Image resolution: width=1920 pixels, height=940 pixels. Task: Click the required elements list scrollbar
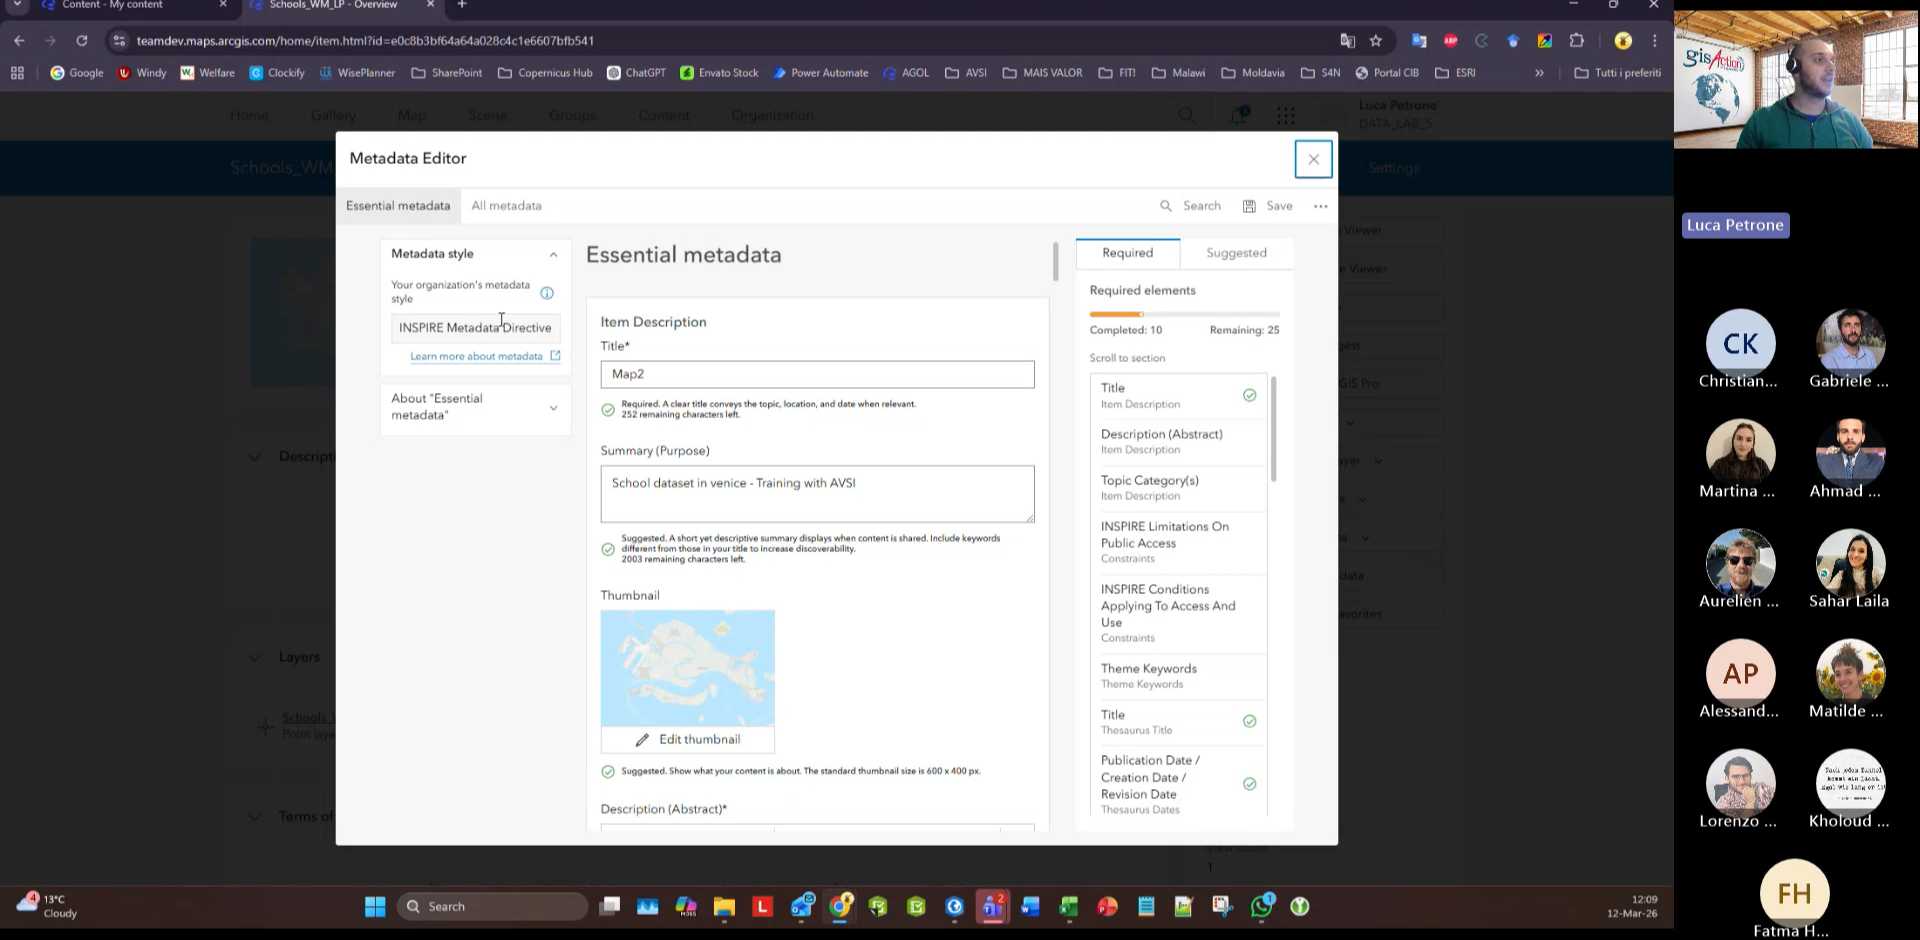pyautogui.click(x=1273, y=429)
